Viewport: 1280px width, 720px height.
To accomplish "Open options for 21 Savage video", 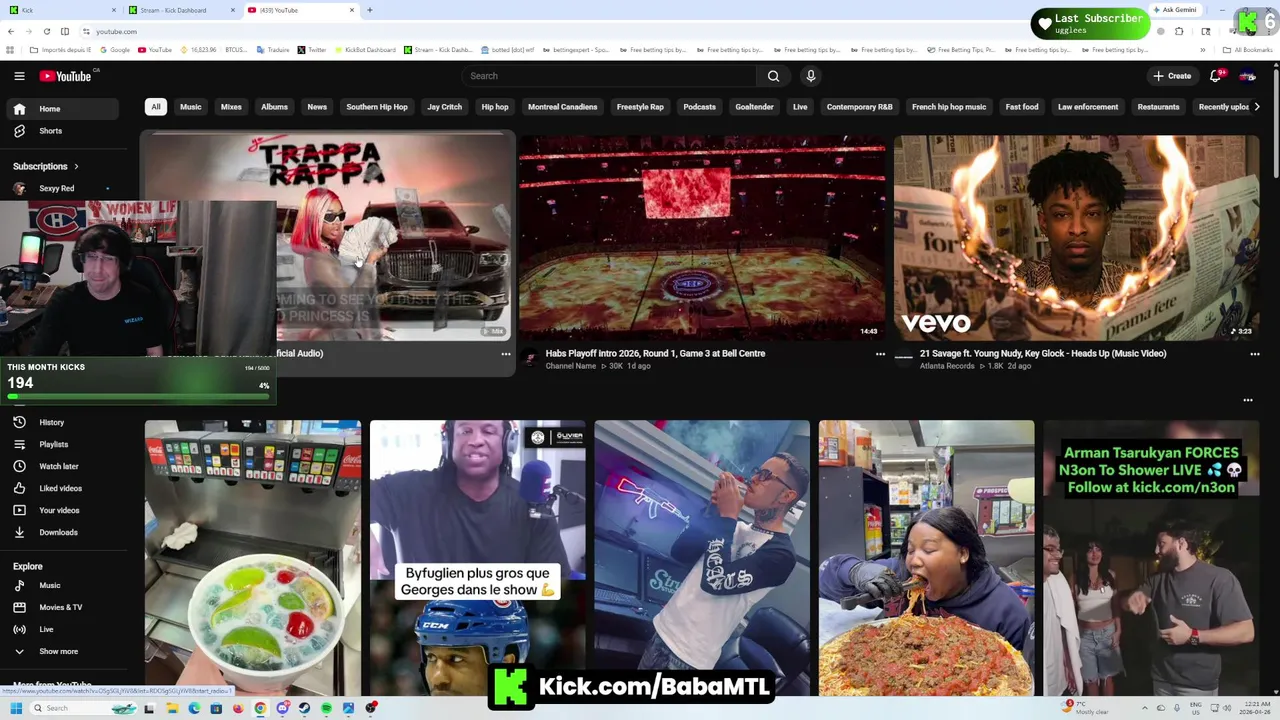I will [1254, 354].
